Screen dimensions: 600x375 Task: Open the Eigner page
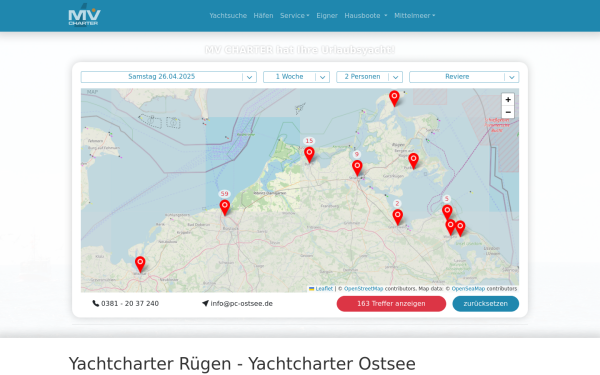(x=327, y=16)
